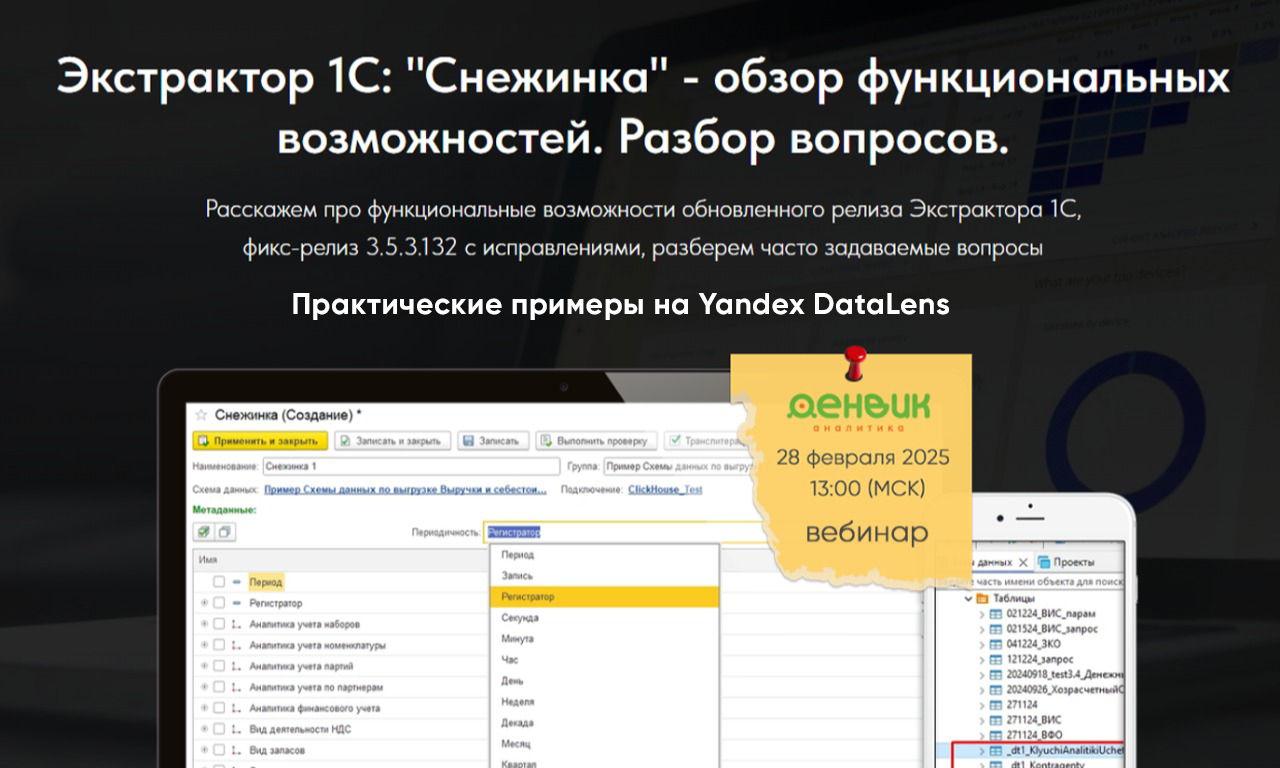Click the Выполнить проверку button
This screenshot has width=1280, height=768.
click(x=597, y=440)
